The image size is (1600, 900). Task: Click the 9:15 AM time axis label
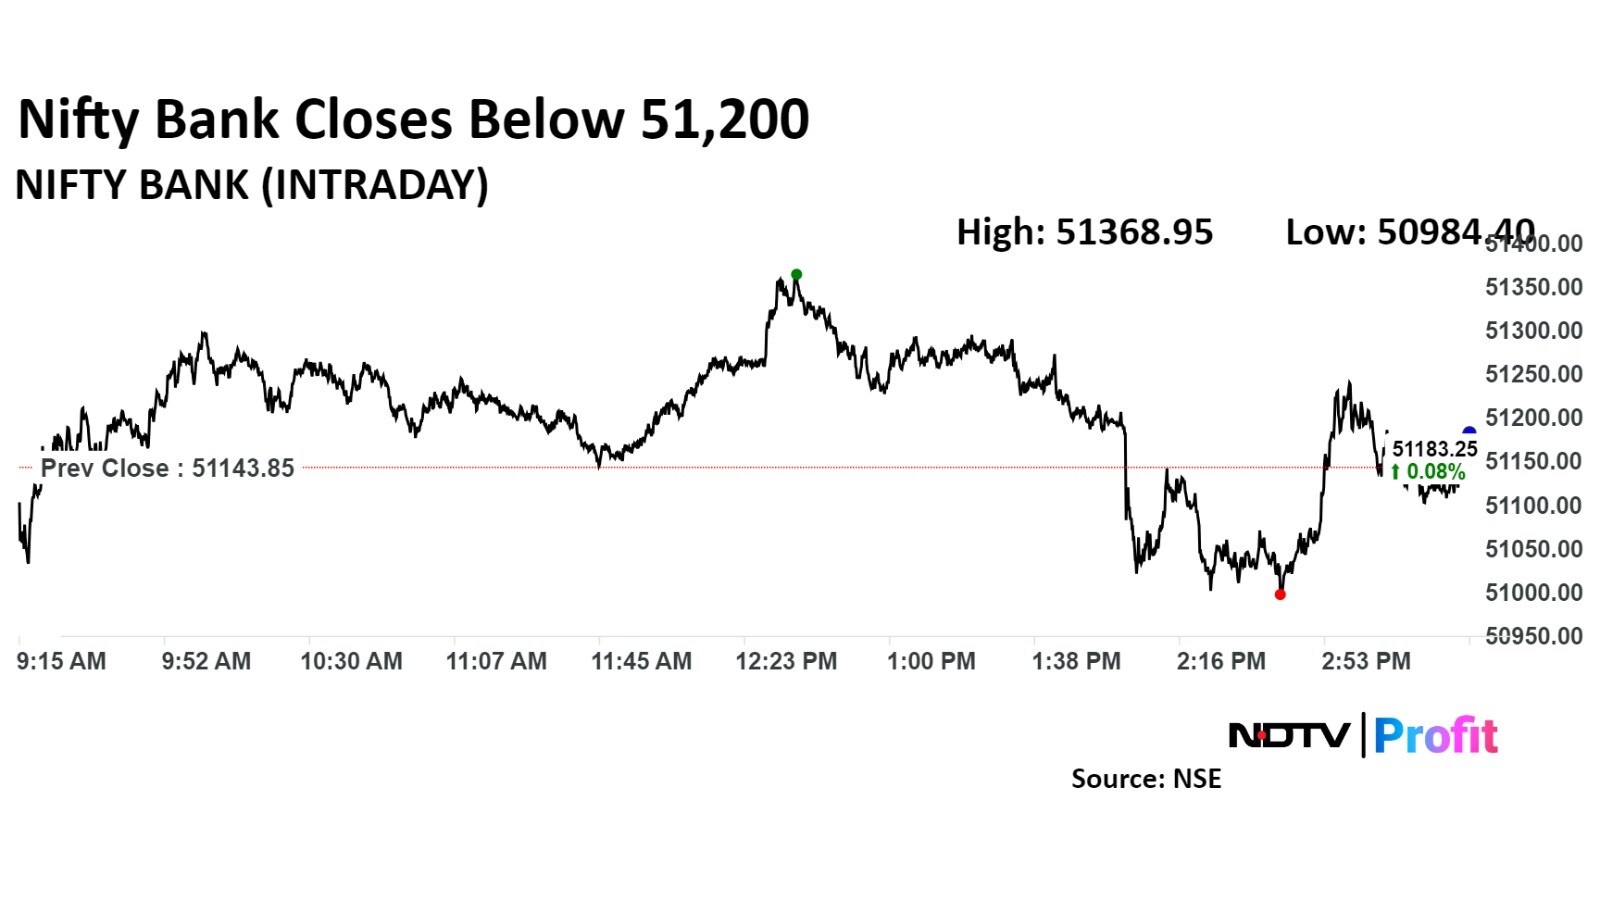pos(61,661)
